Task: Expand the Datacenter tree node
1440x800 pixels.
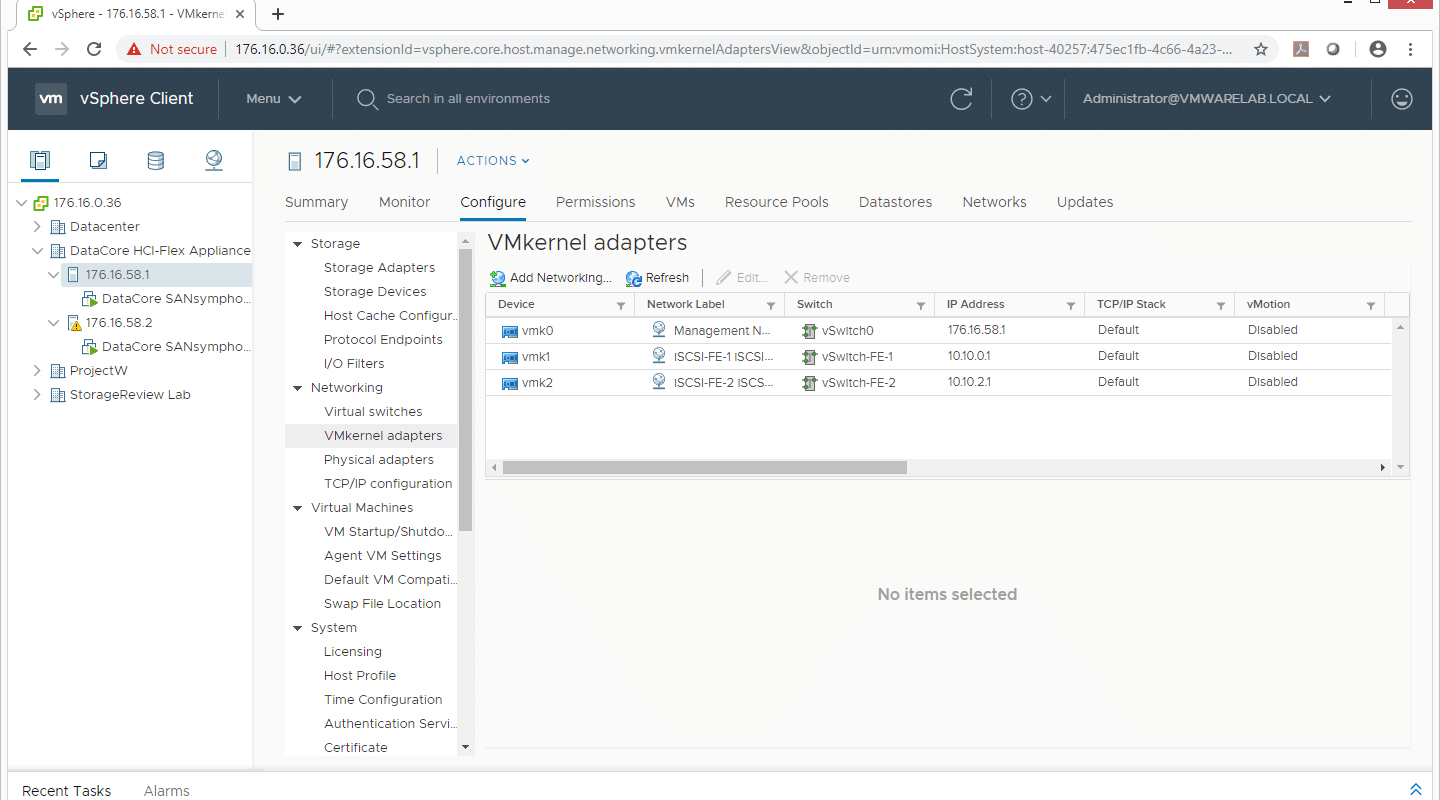Action: pos(38,227)
